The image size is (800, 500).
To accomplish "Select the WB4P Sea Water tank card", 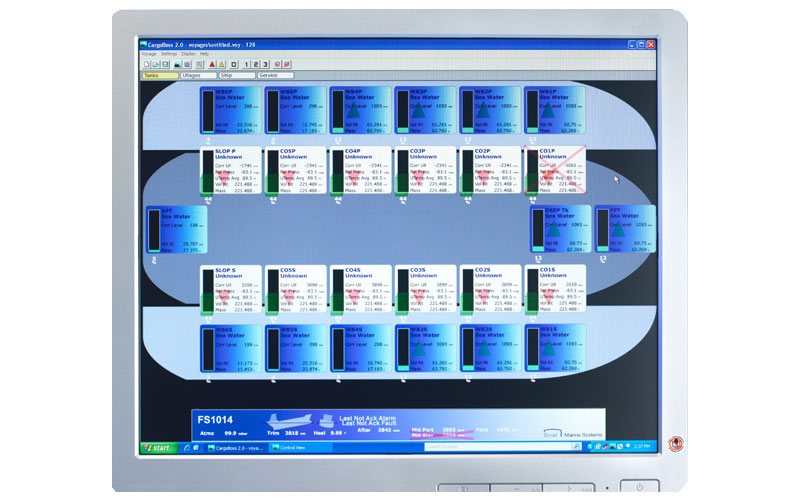I will point(360,110).
